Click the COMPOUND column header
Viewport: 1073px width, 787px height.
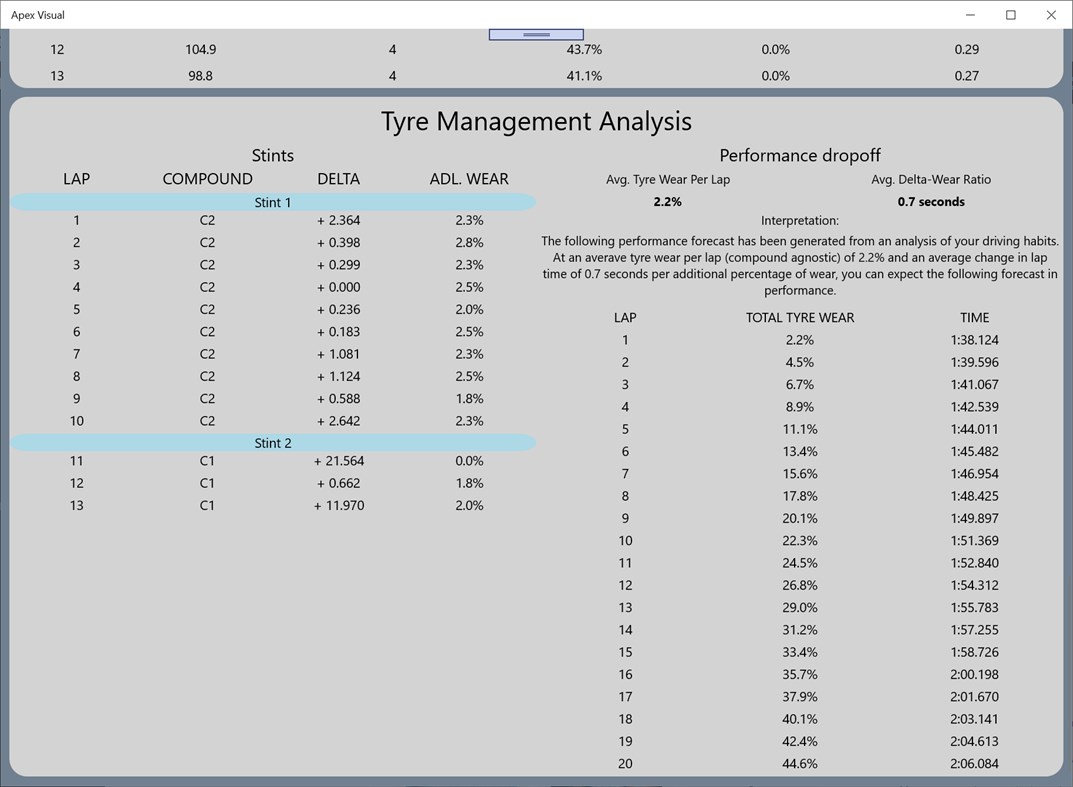[207, 179]
